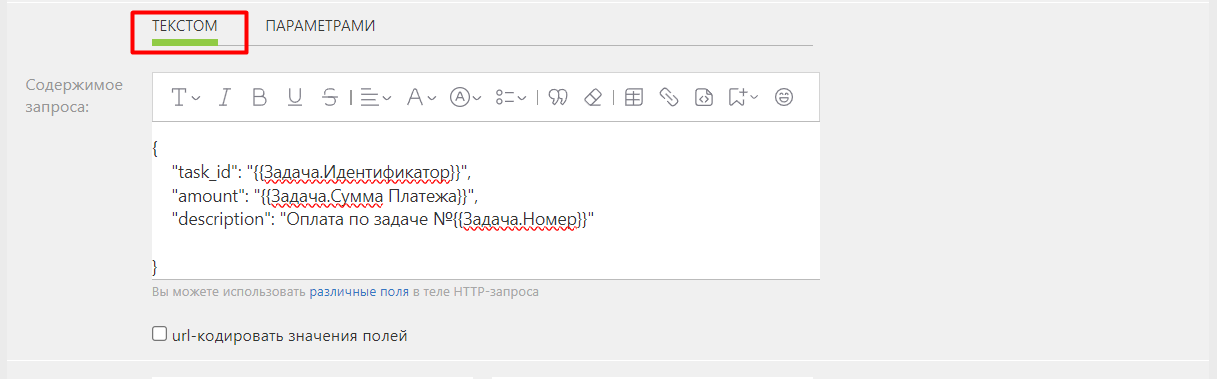Insert a table with the table icon
Screen dimensions: 1217x379
(633, 97)
